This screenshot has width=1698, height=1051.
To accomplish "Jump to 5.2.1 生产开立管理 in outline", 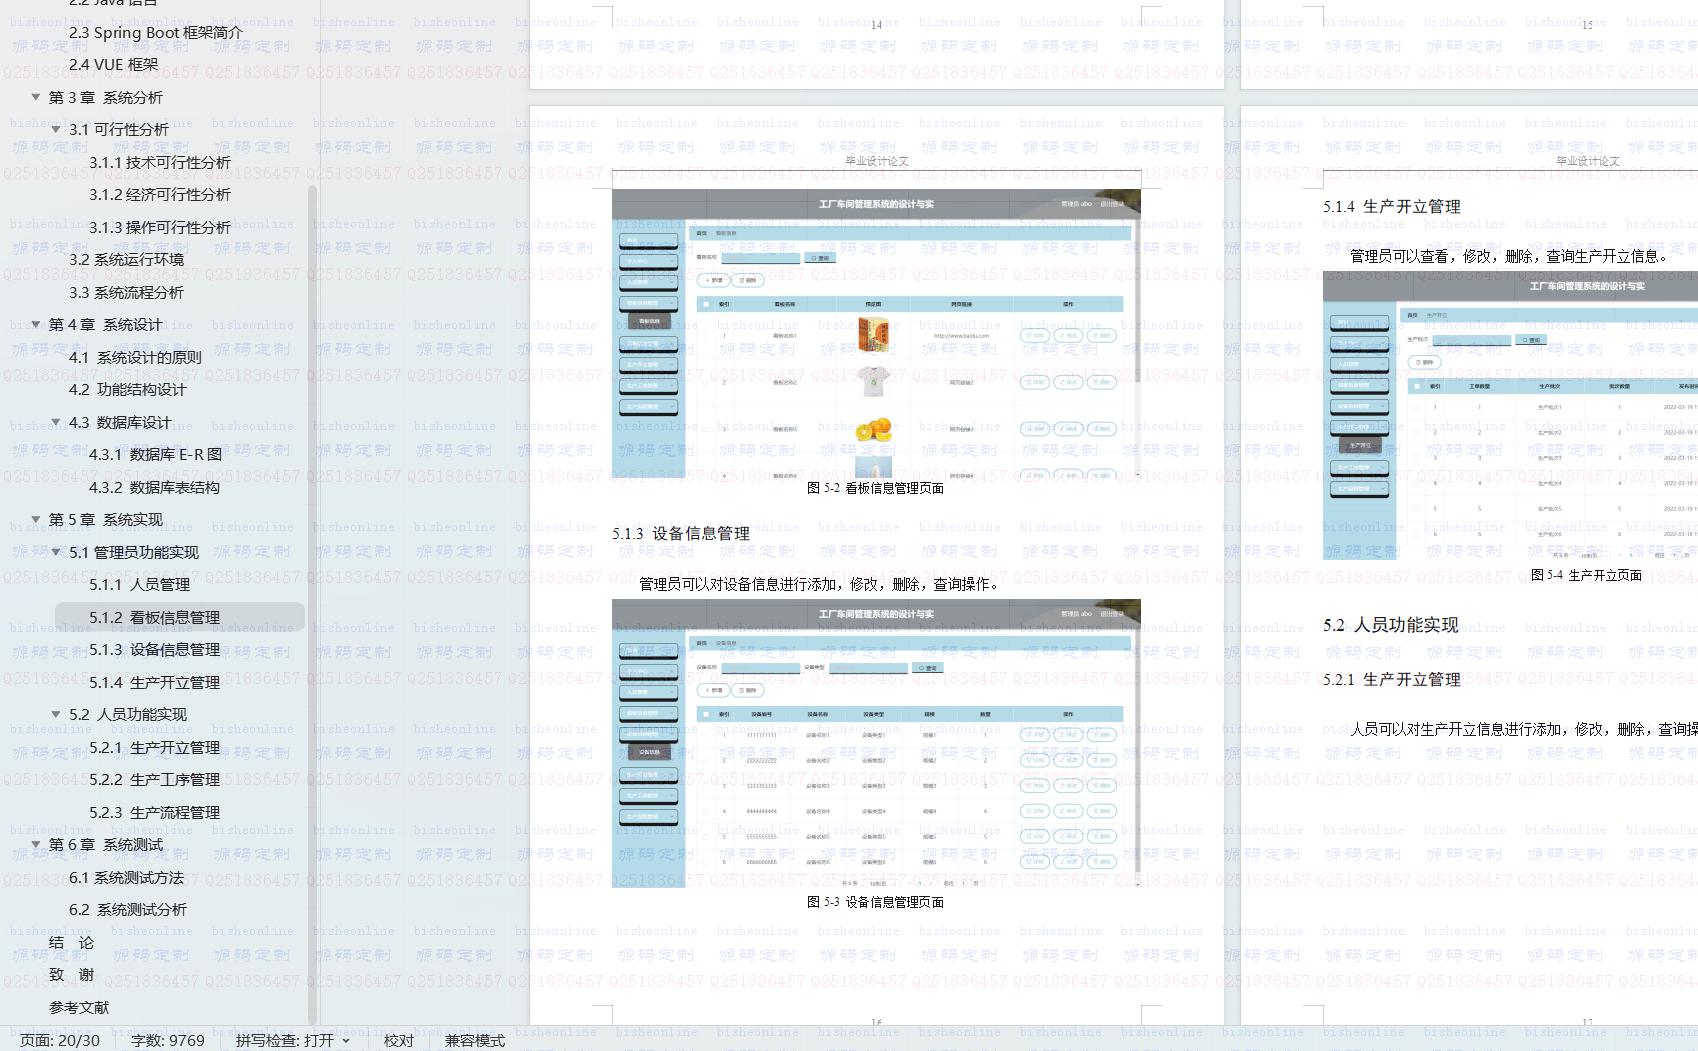I will pos(154,747).
